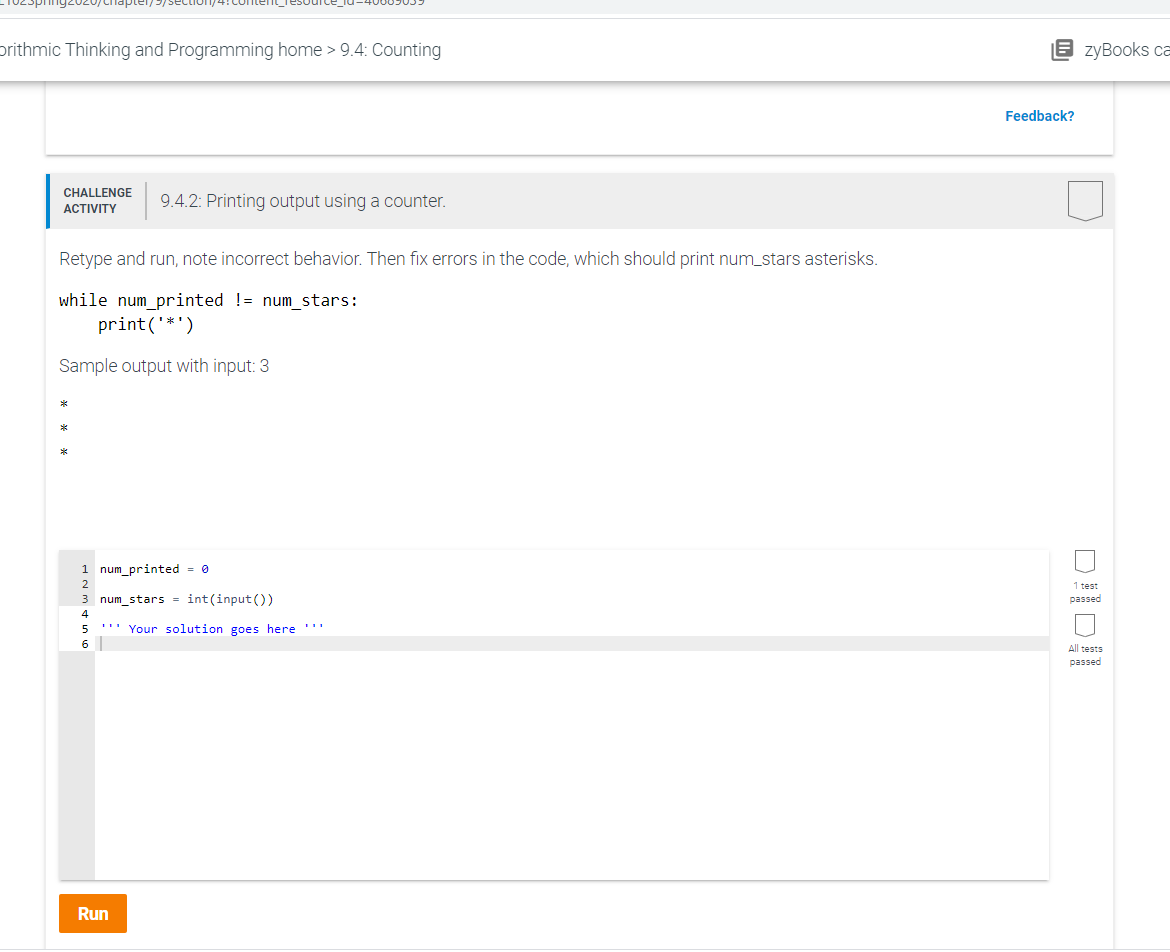Click the title '9.4.2: Printing output using a counter'
Screen dimensions: 1170x952
coord(302,200)
